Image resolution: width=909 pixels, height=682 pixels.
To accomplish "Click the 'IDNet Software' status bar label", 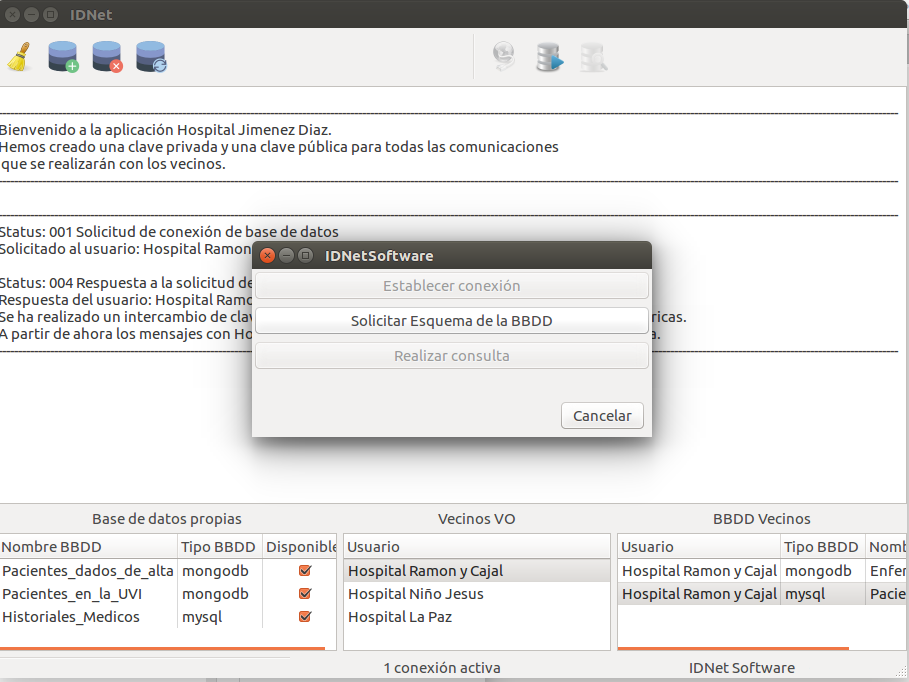I will point(741,668).
